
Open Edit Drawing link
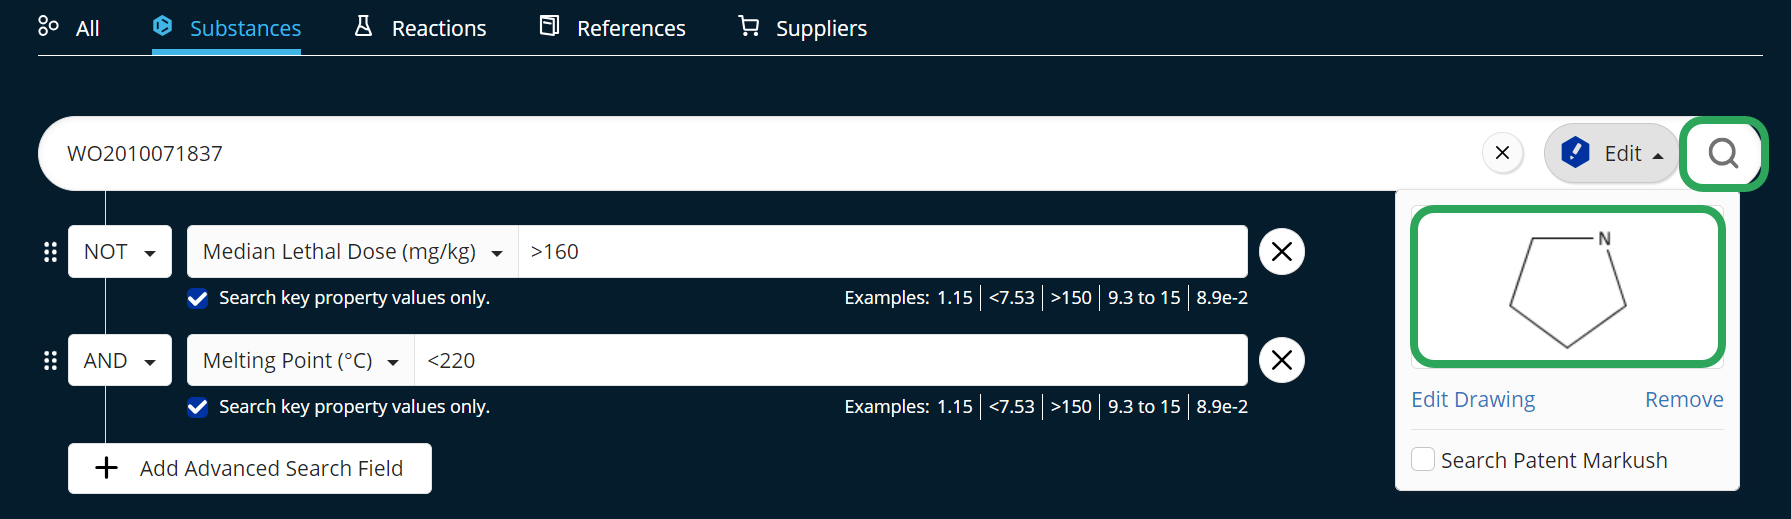pyautogui.click(x=1473, y=400)
